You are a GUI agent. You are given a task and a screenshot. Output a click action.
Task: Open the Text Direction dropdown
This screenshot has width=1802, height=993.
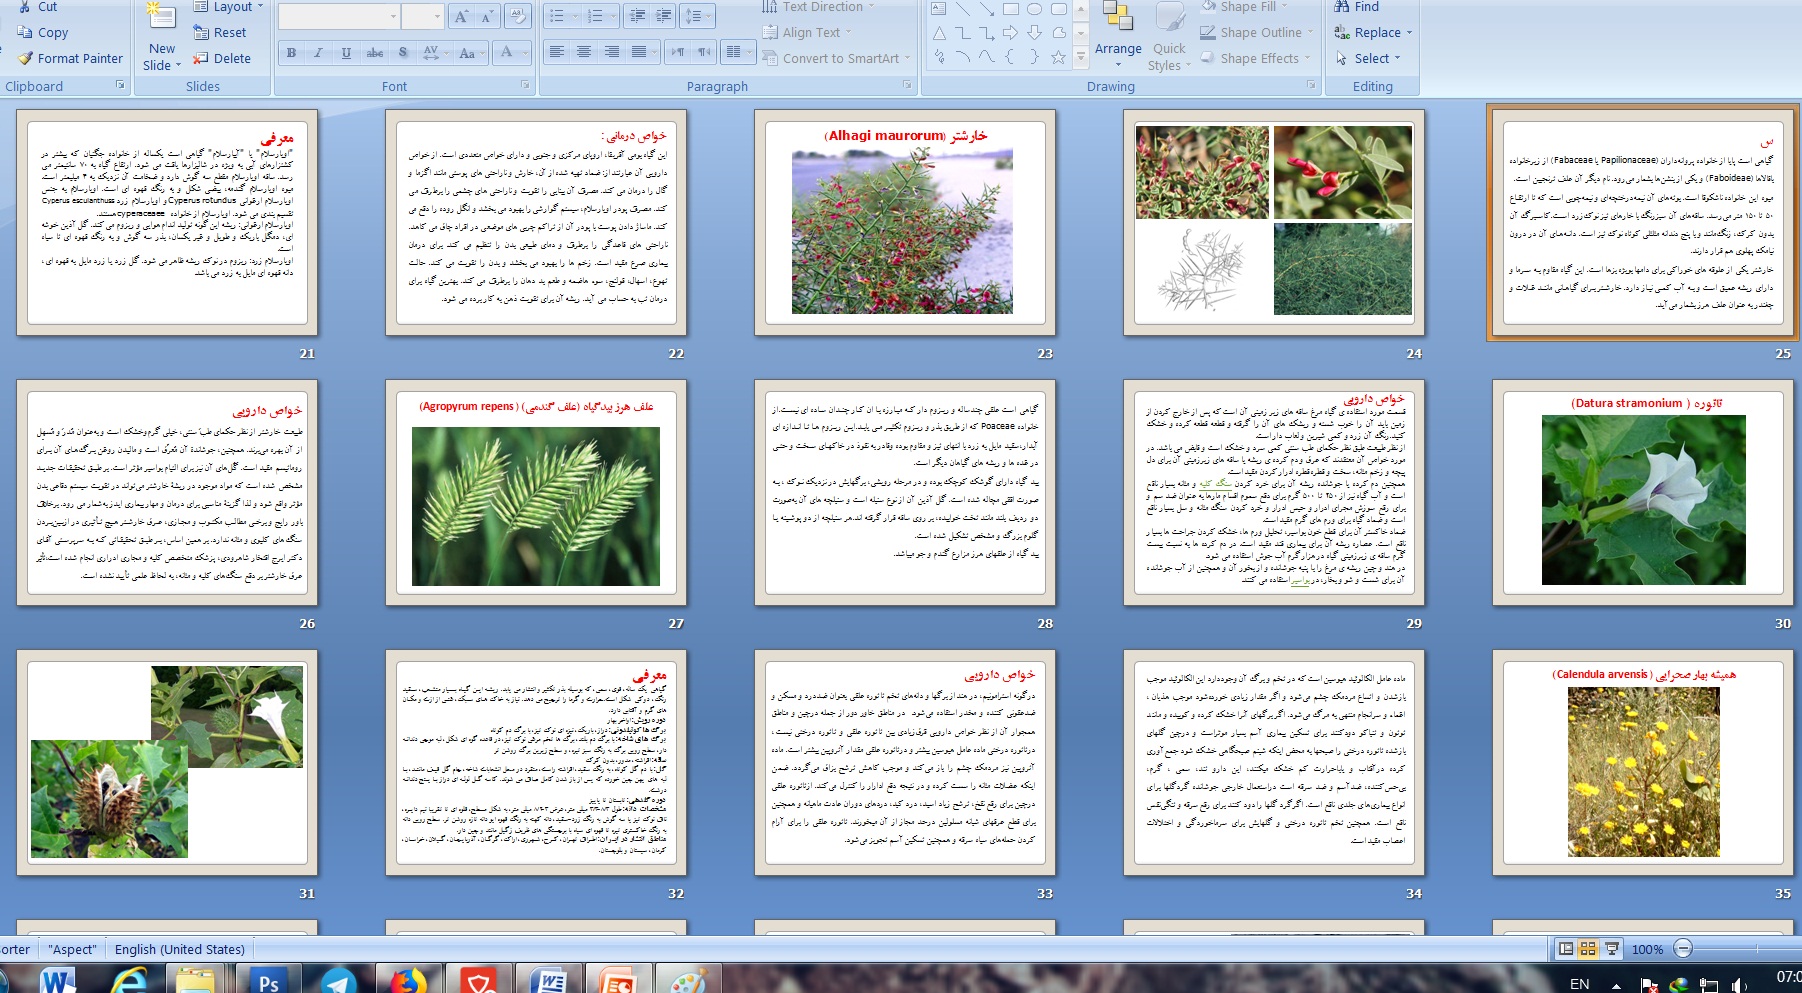point(818,7)
